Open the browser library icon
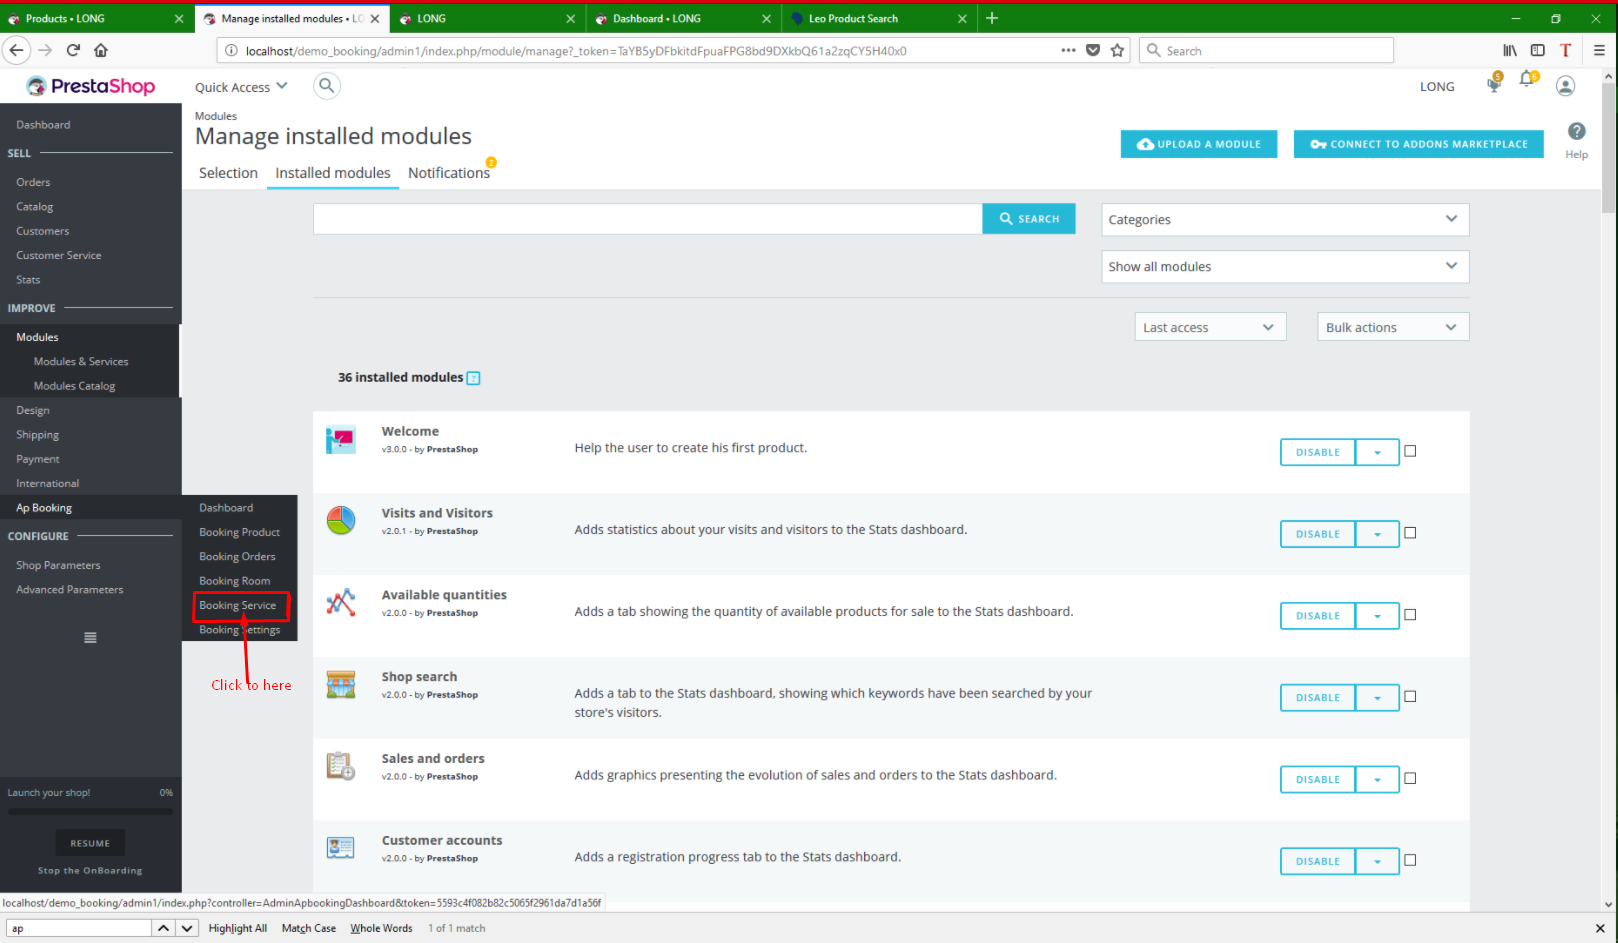This screenshot has width=1618, height=943. [1510, 50]
